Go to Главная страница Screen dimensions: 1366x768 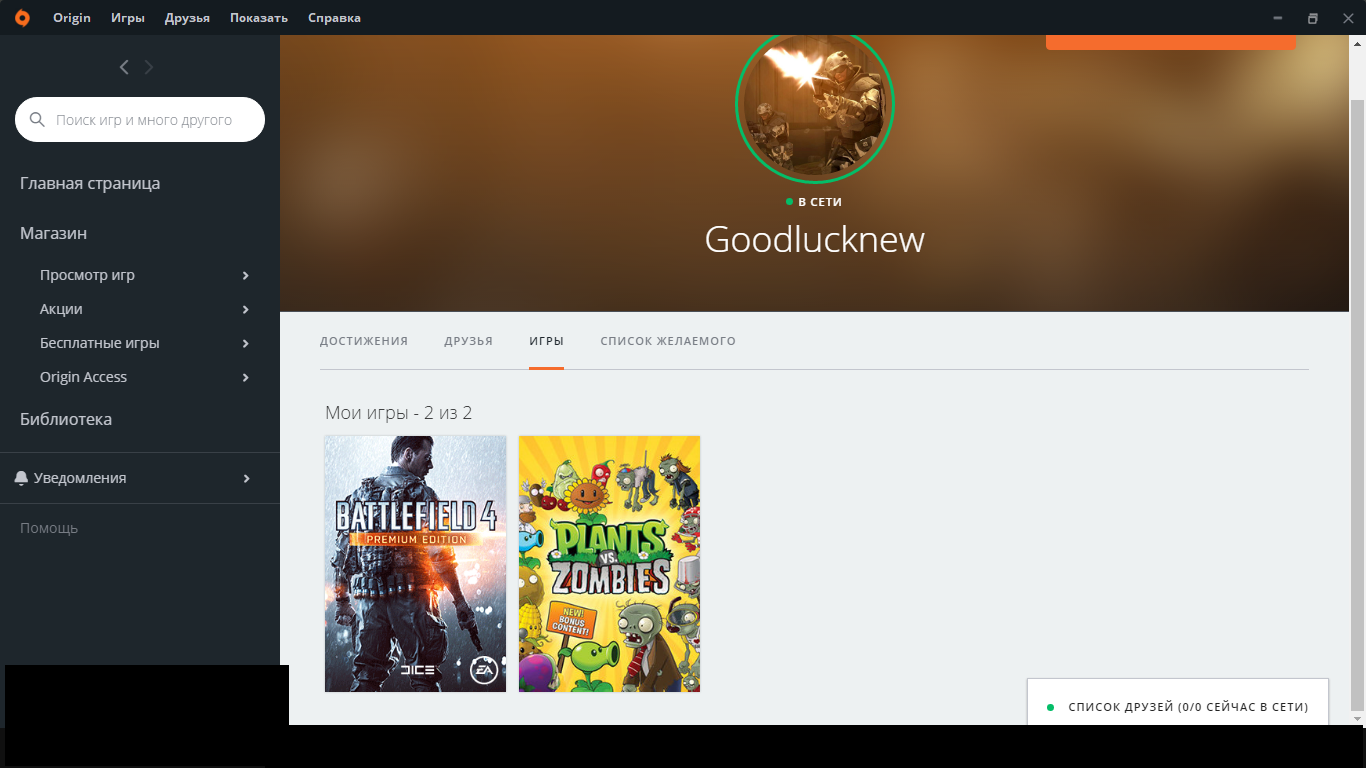[x=90, y=183]
